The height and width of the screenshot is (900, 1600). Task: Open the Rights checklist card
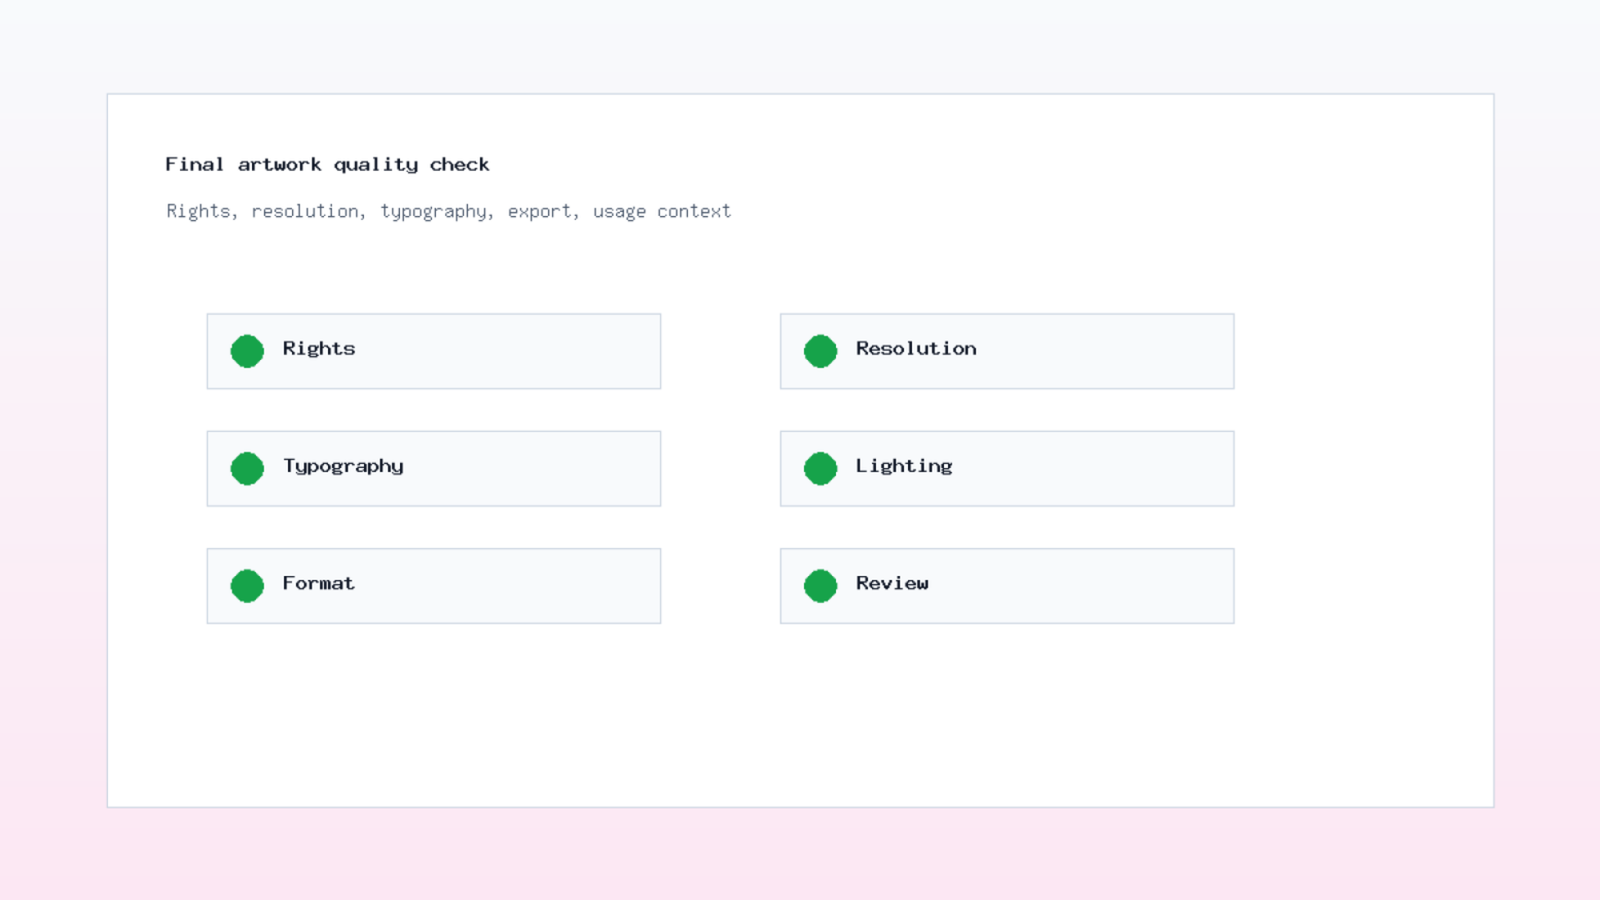pyautogui.click(x=434, y=351)
